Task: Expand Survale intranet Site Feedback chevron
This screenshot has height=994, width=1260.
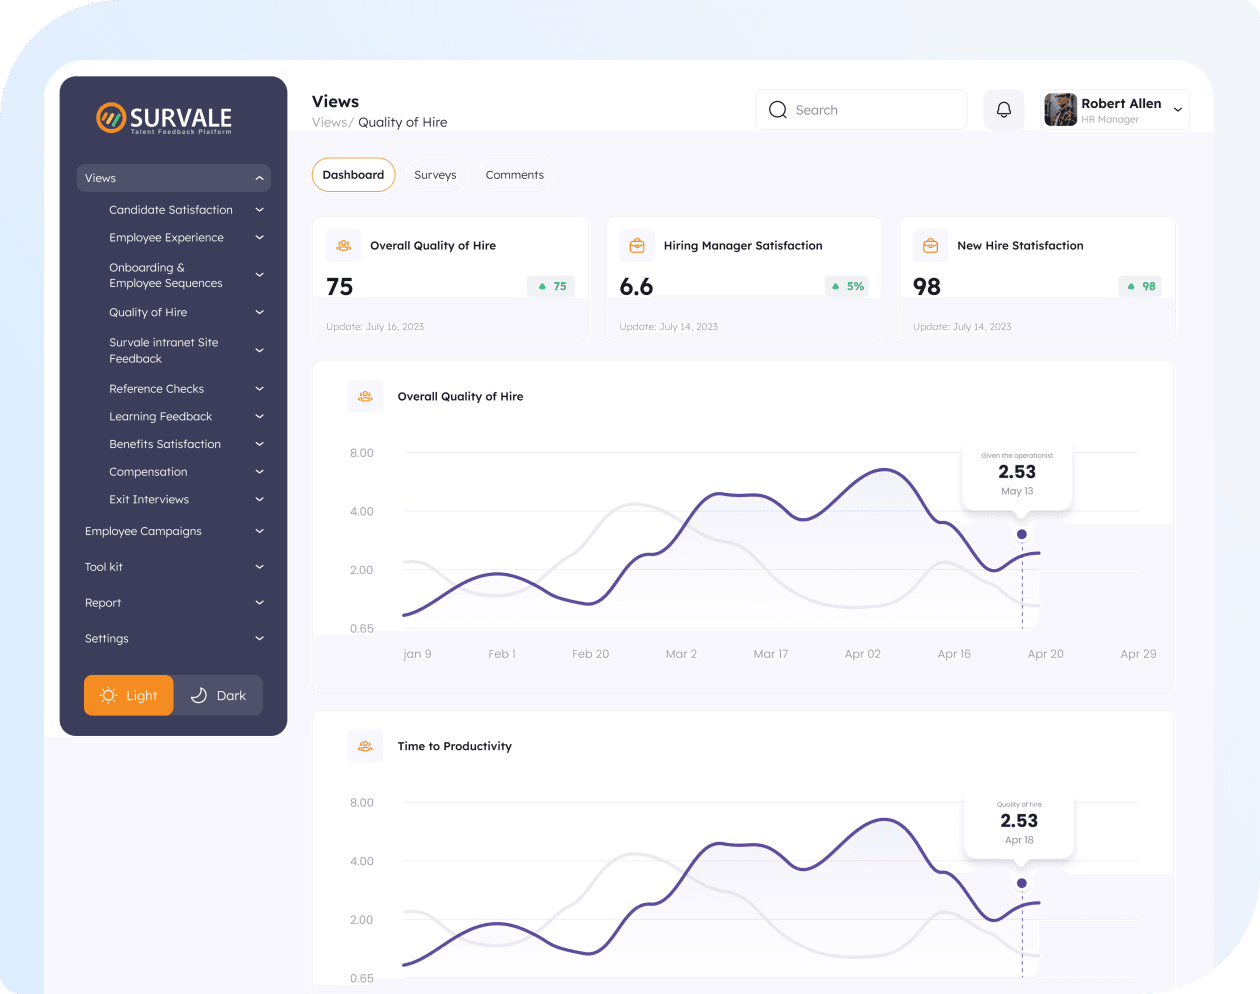Action: (260, 350)
